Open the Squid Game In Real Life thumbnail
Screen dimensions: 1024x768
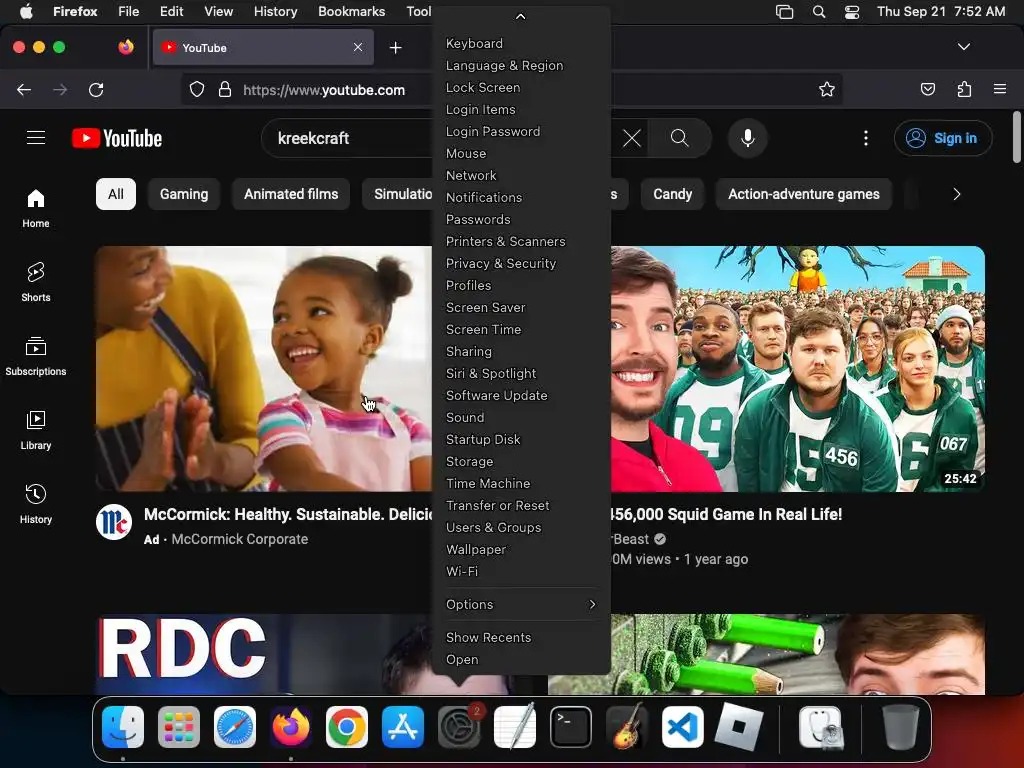(x=797, y=368)
